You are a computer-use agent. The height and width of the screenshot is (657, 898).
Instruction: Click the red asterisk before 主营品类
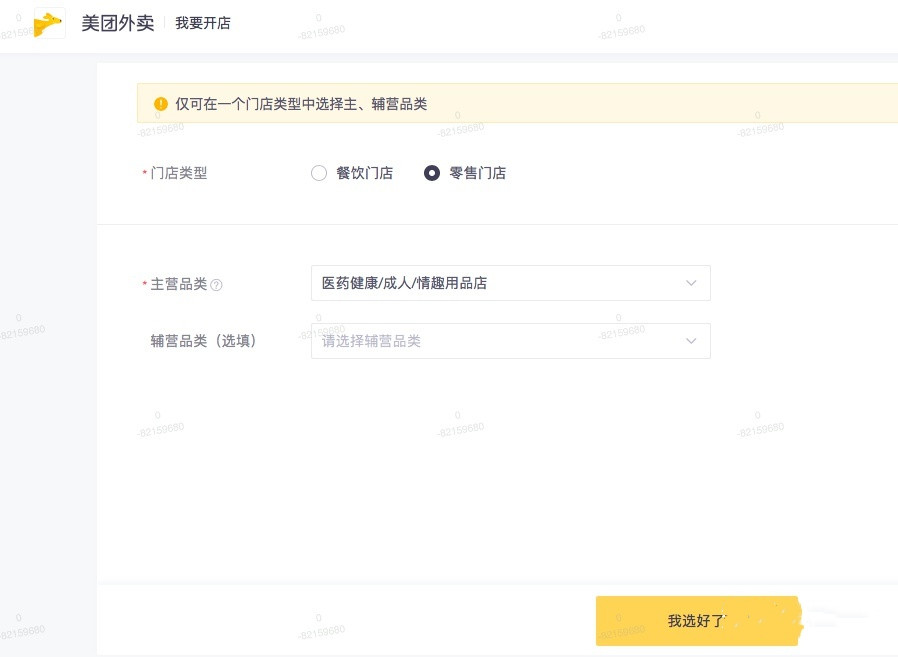tap(143, 283)
